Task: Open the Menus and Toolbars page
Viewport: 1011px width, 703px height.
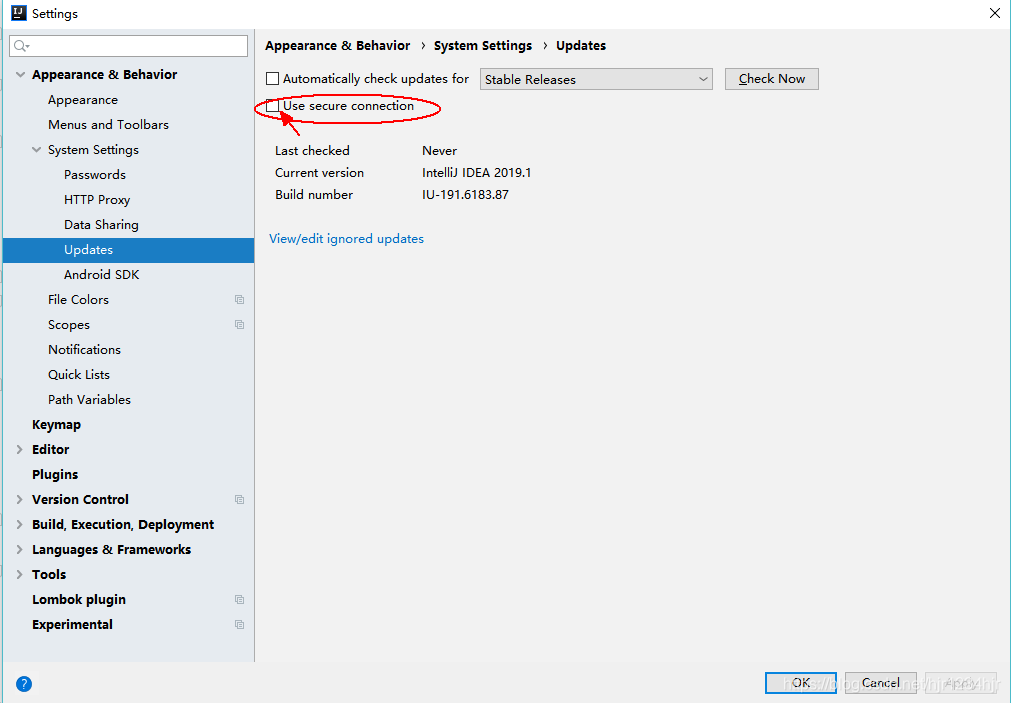Action: pos(108,124)
